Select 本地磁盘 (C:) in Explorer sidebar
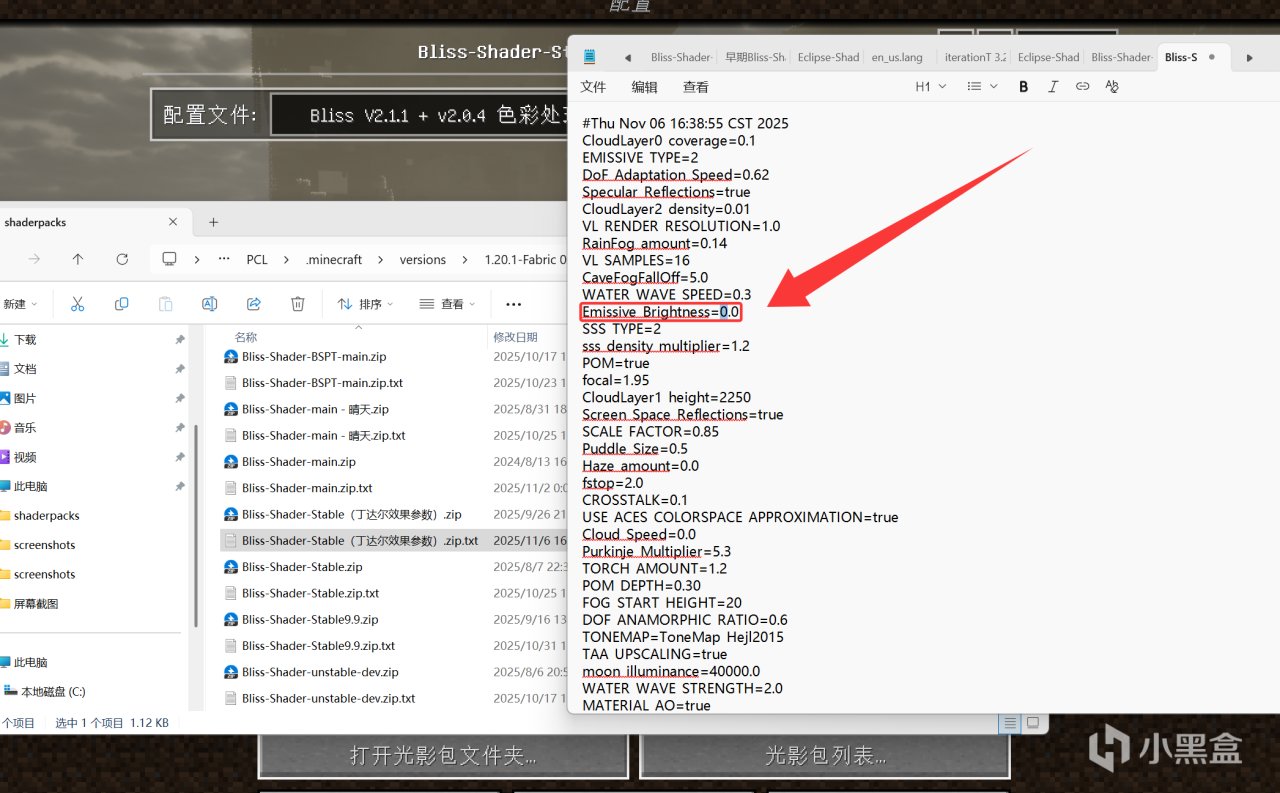 pyautogui.click(x=53, y=691)
